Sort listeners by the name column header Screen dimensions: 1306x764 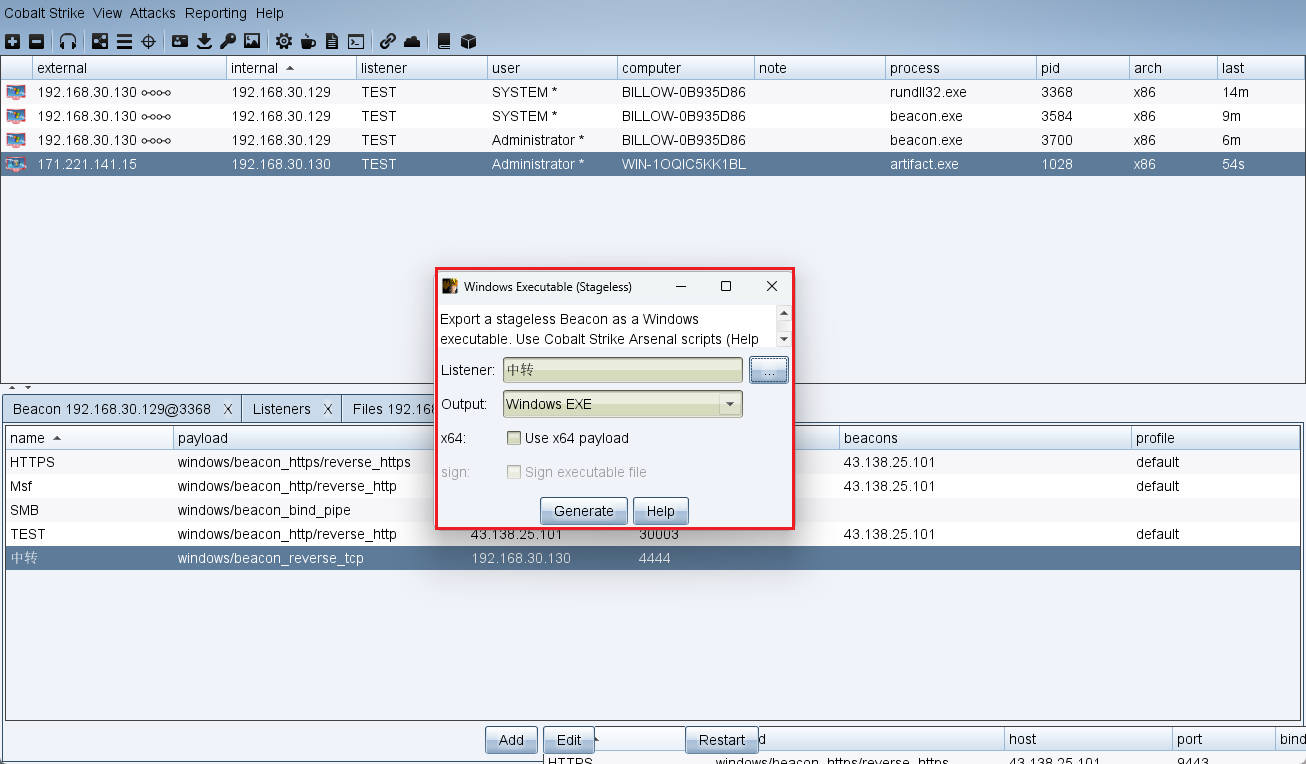coord(89,438)
